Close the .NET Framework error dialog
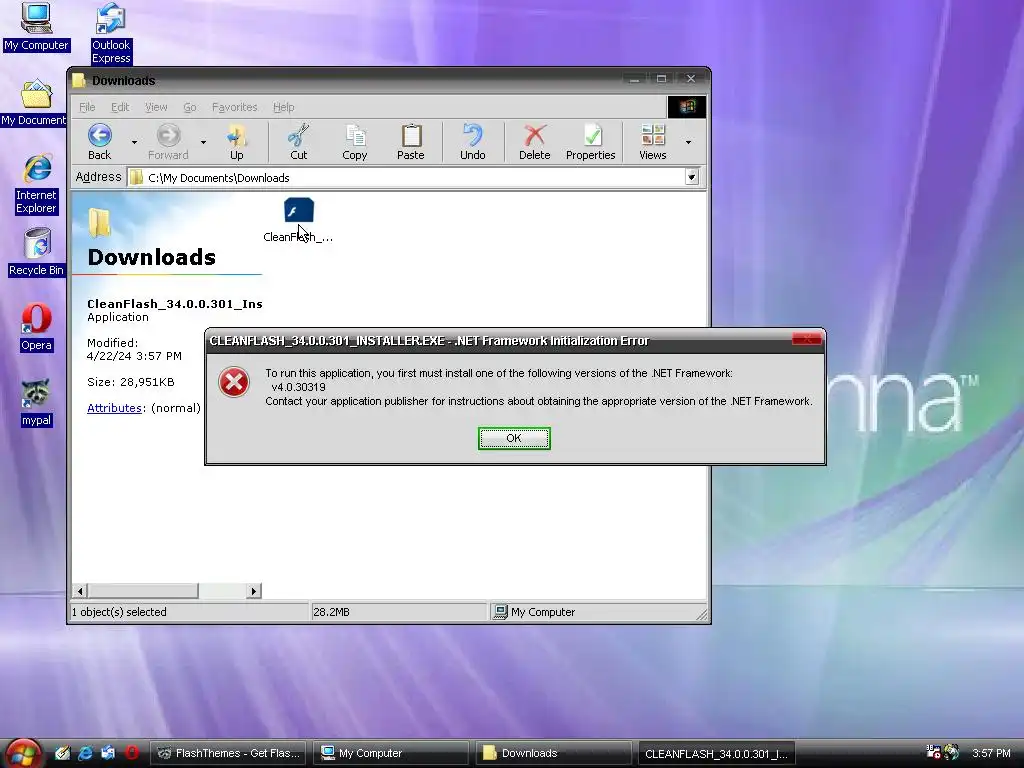The width and height of the screenshot is (1024, 768). 807,338
